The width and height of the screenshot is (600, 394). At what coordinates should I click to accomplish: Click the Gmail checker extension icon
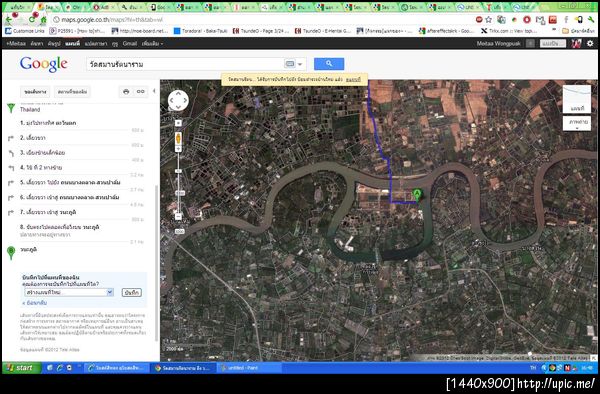(540, 20)
